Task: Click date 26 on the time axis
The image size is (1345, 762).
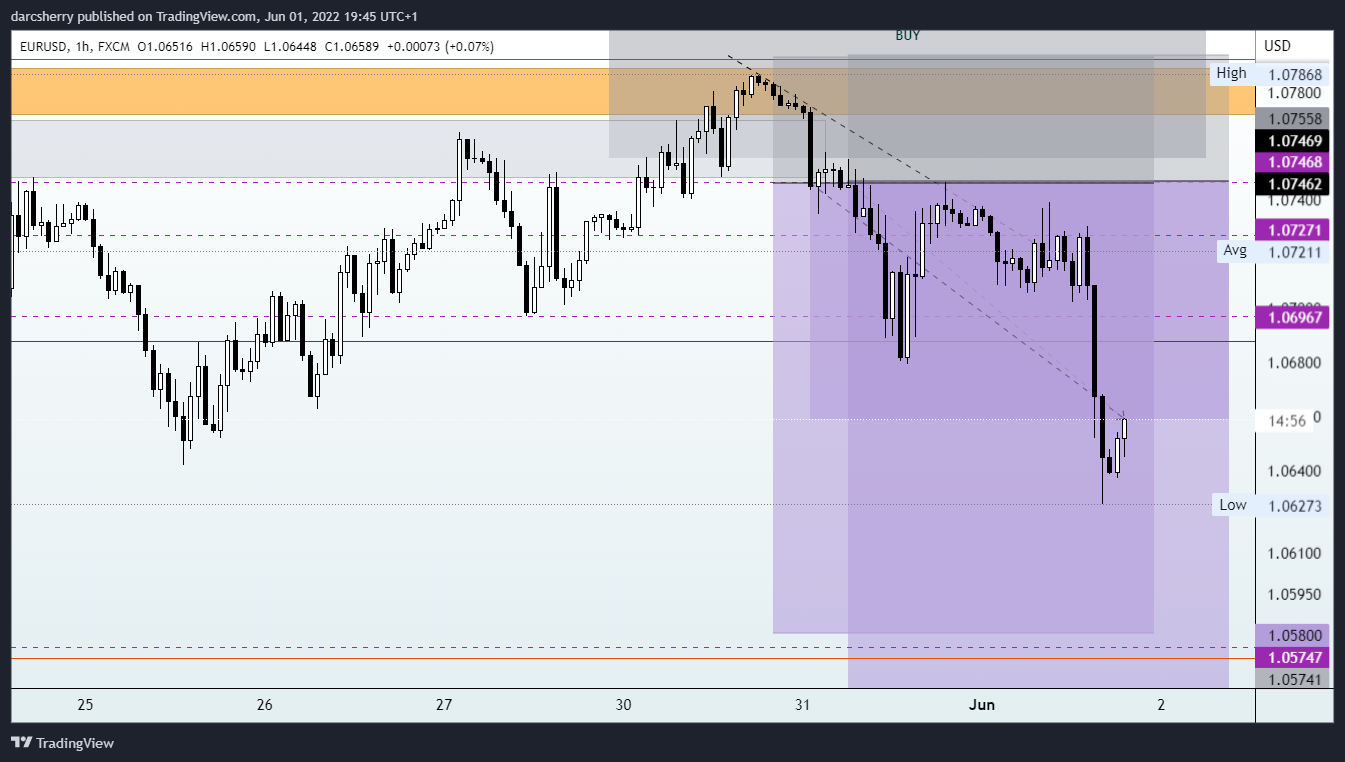Action: click(x=264, y=705)
